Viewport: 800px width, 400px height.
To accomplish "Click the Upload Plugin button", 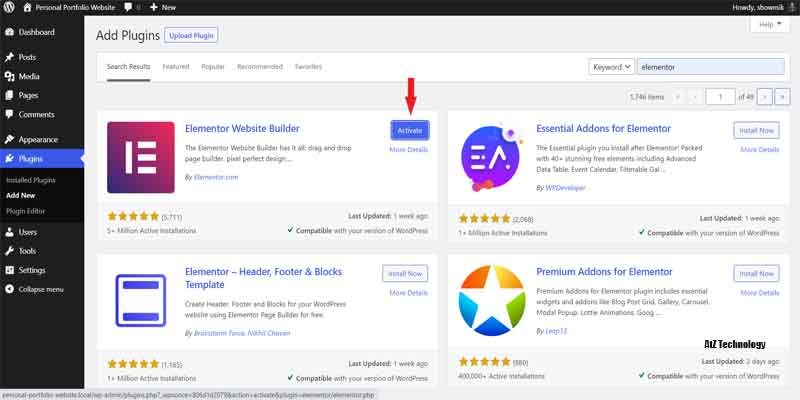I will (x=191, y=36).
